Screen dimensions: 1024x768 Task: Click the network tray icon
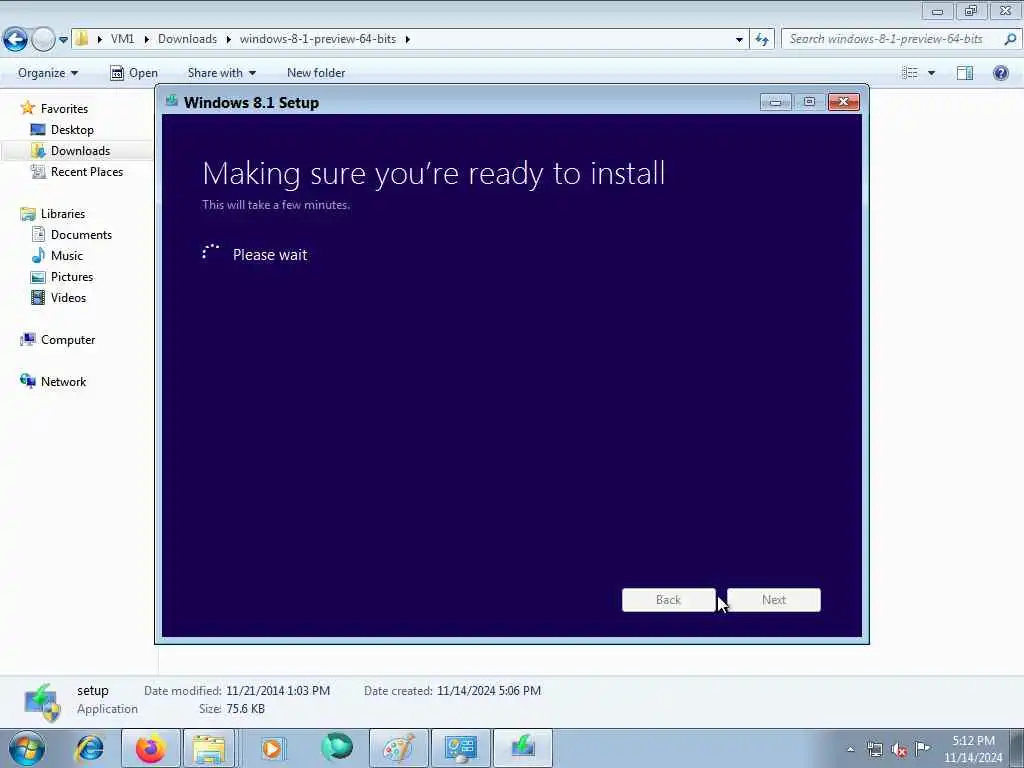point(874,749)
